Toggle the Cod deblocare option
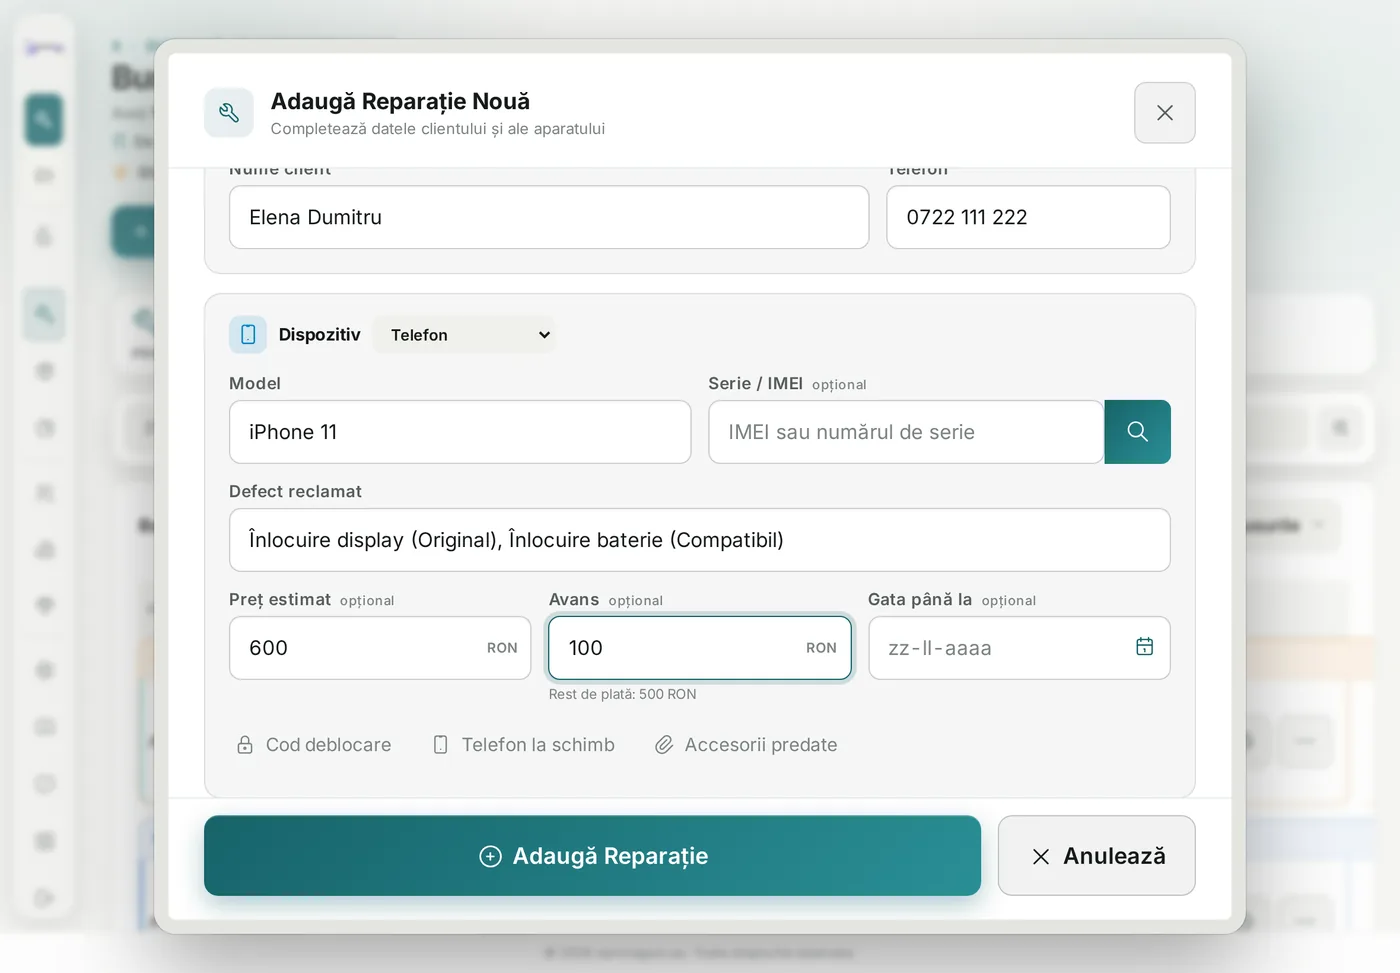1400x973 pixels. pyautogui.click(x=314, y=745)
